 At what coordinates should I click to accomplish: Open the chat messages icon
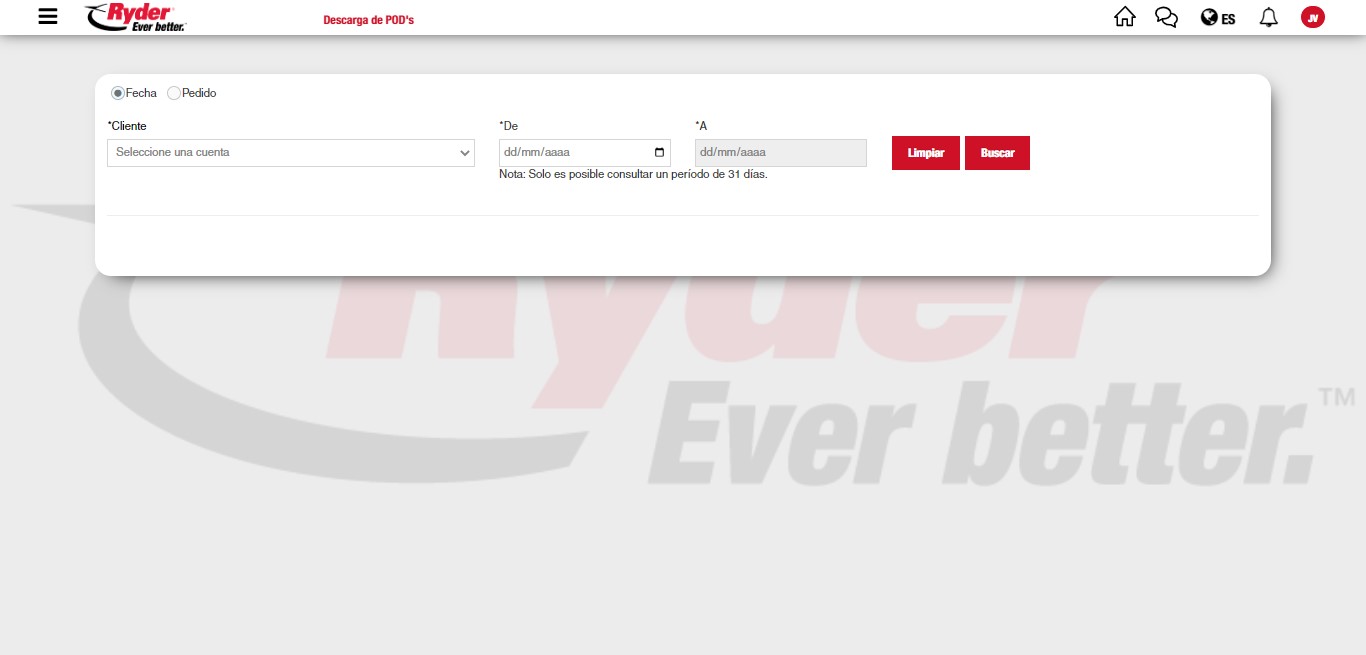click(1166, 17)
